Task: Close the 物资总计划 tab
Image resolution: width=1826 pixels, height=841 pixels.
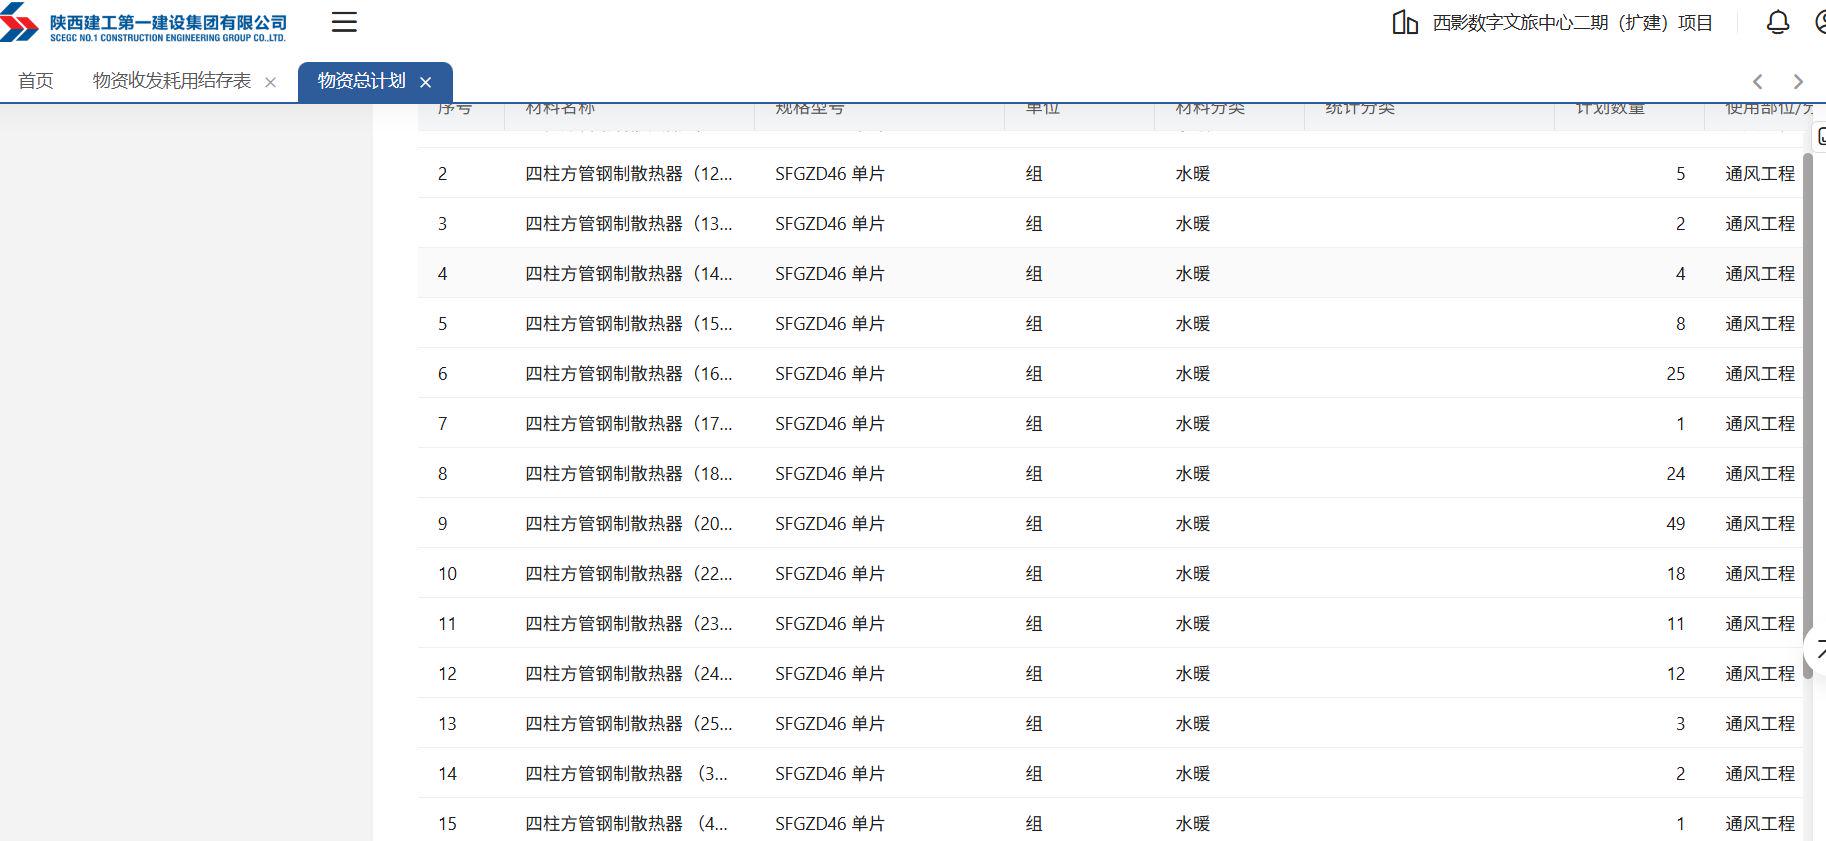Action: (x=426, y=82)
